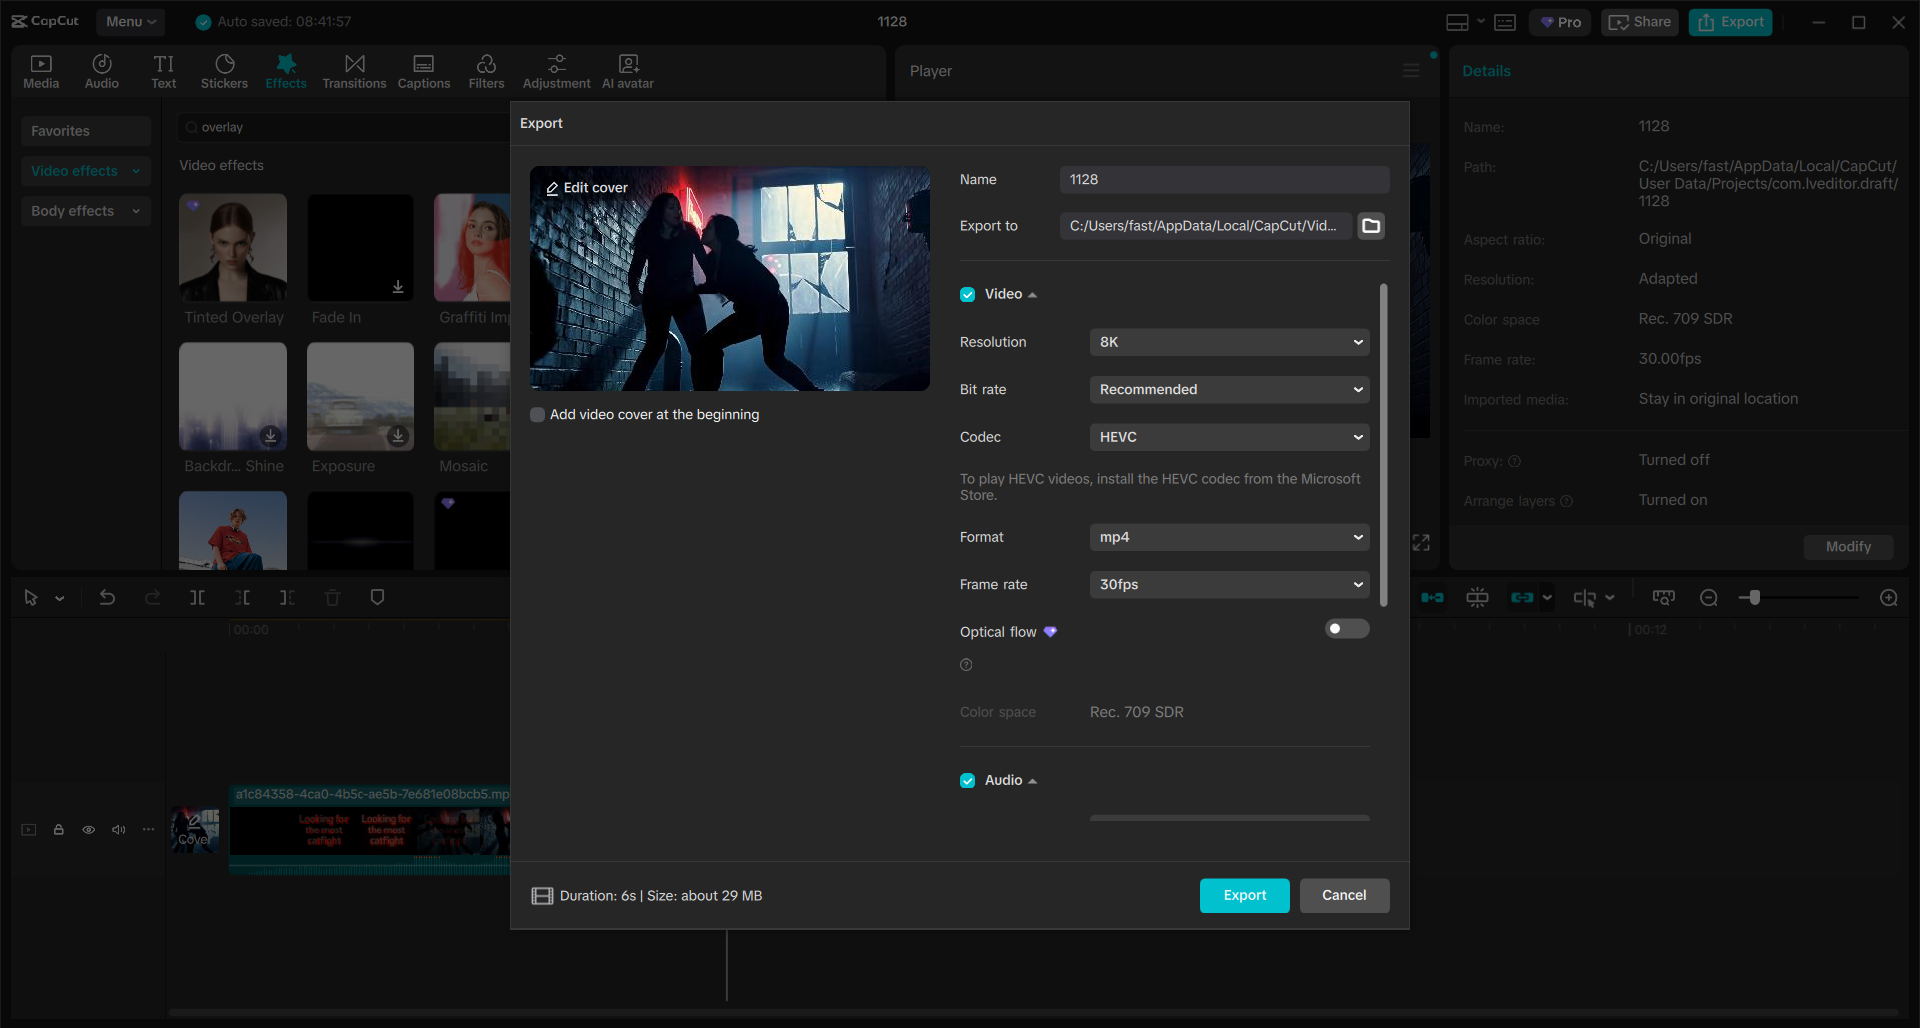Expand the Body effects category in the sidebar
The image size is (1920, 1028).
pyautogui.click(x=85, y=210)
